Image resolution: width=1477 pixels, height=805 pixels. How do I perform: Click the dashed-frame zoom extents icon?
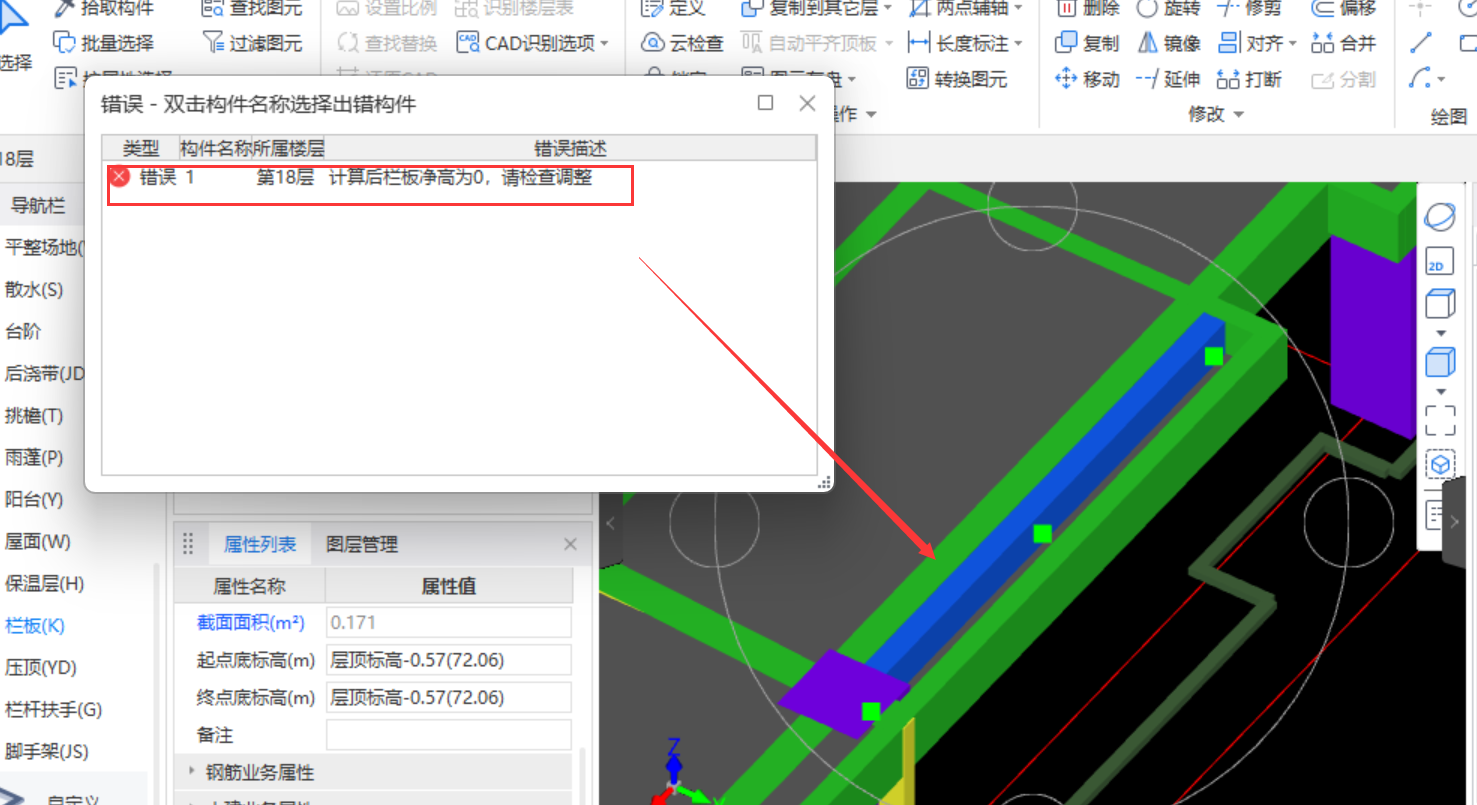(1440, 420)
